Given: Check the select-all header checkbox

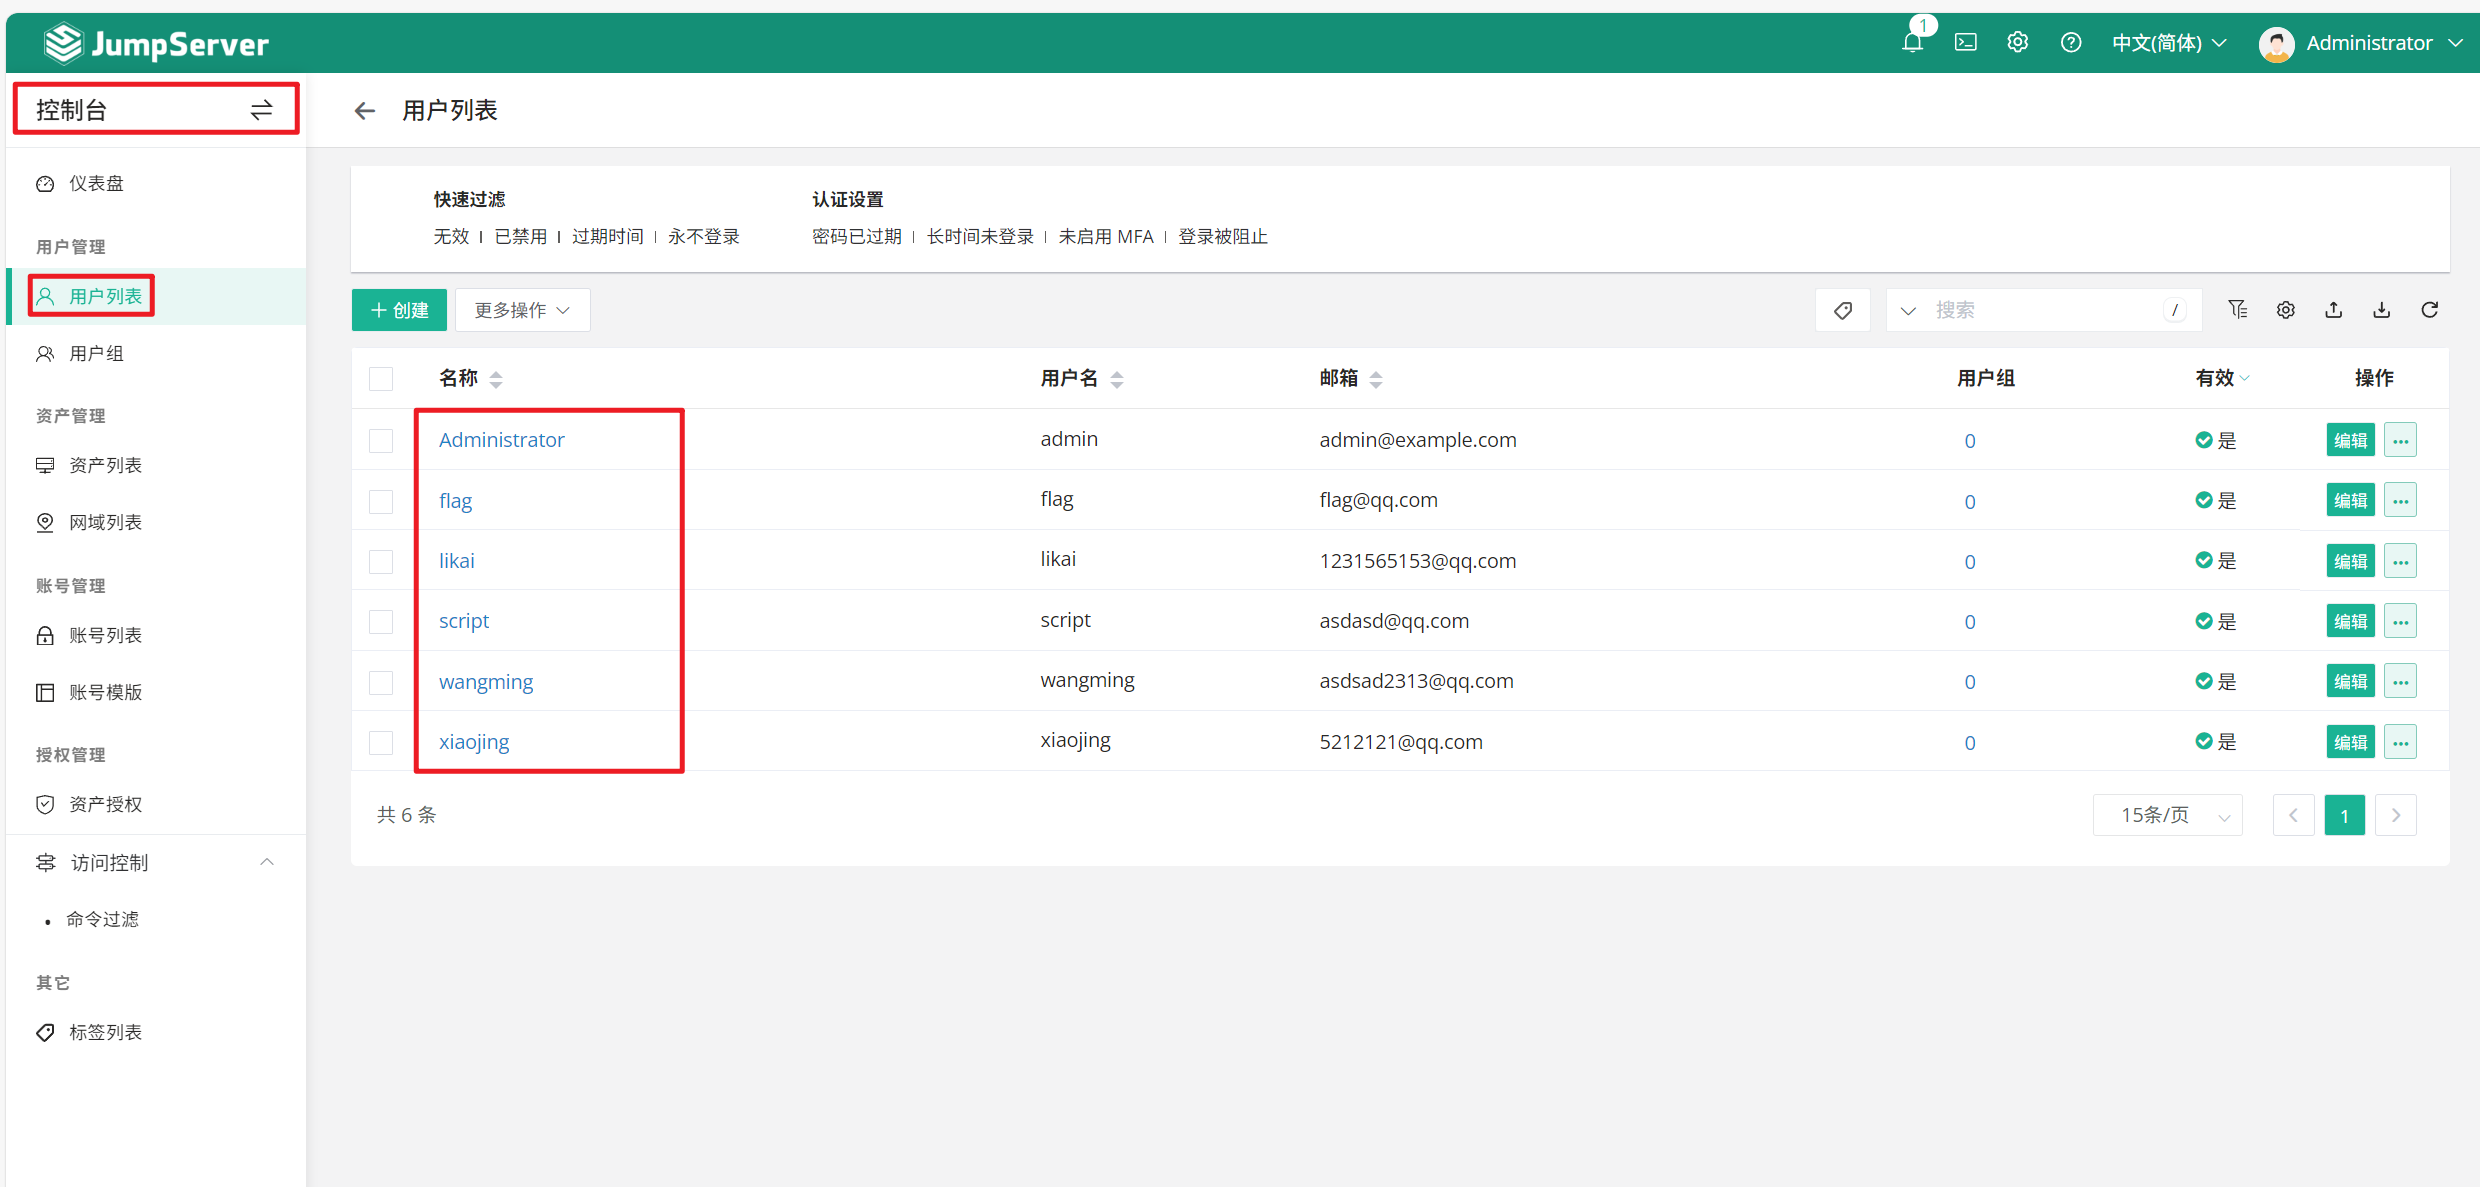Looking at the screenshot, I should click(381, 379).
